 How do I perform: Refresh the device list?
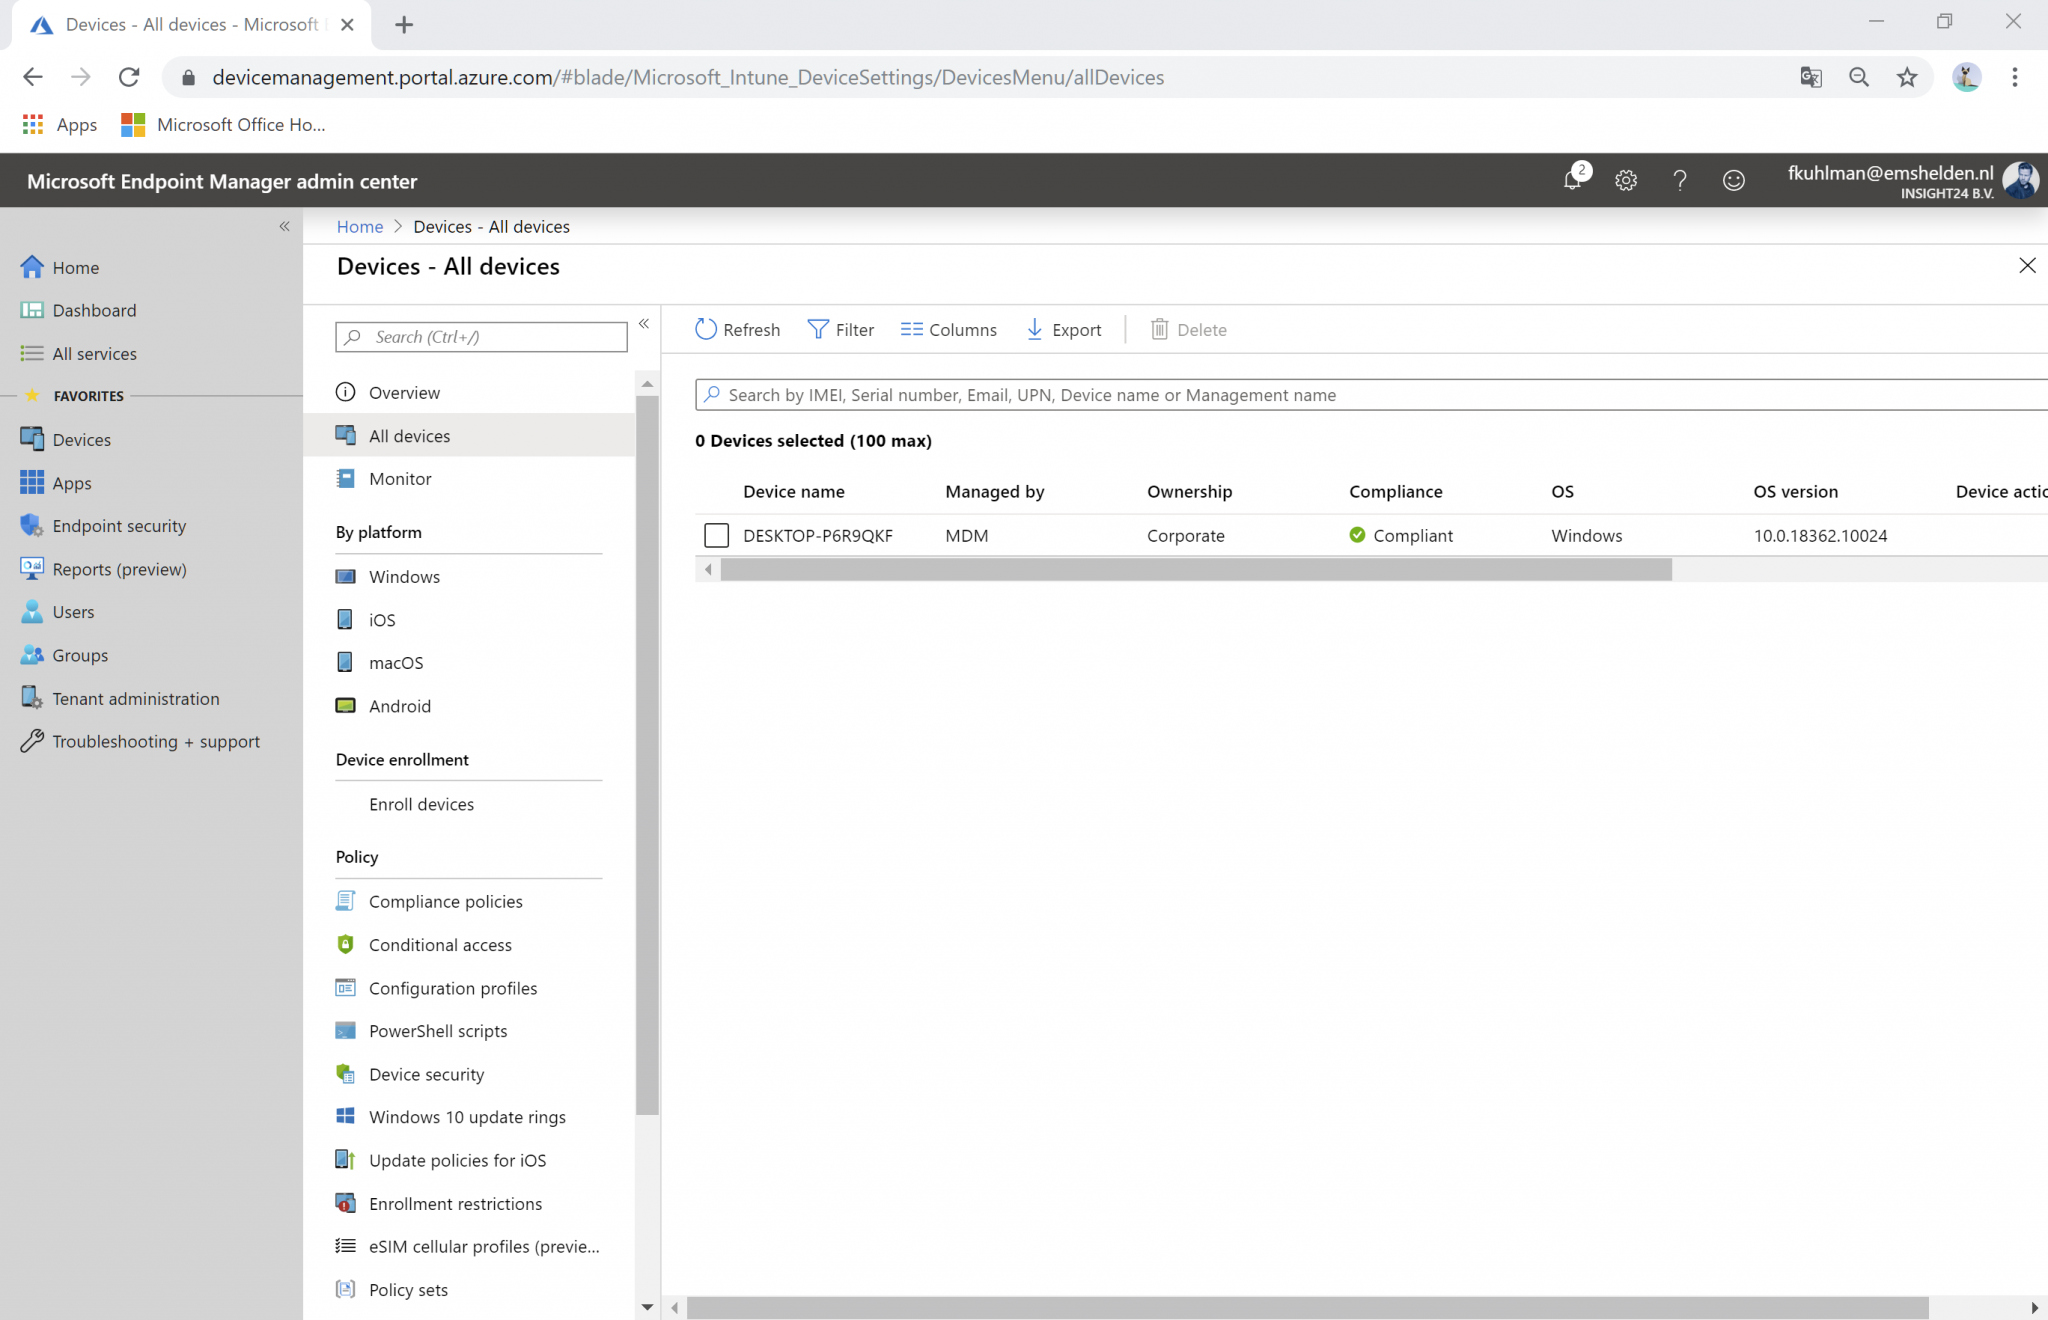pyautogui.click(x=737, y=329)
